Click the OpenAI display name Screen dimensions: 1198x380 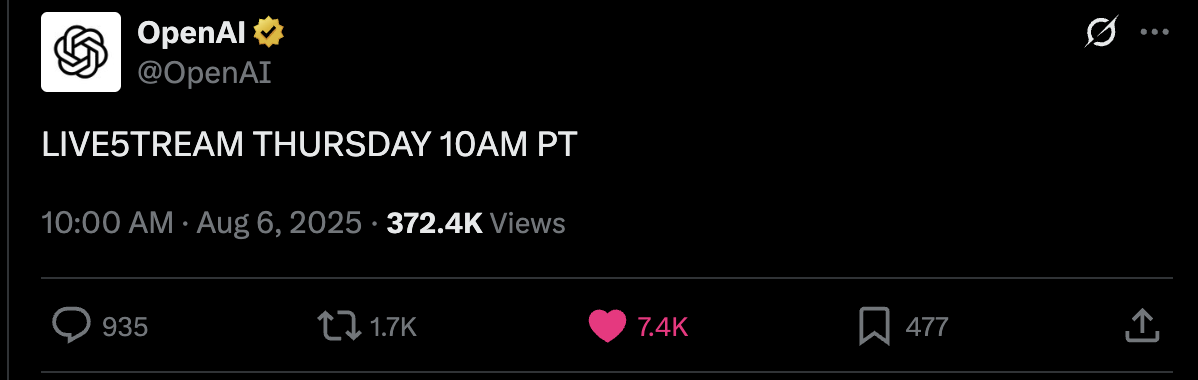pyautogui.click(x=191, y=34)
